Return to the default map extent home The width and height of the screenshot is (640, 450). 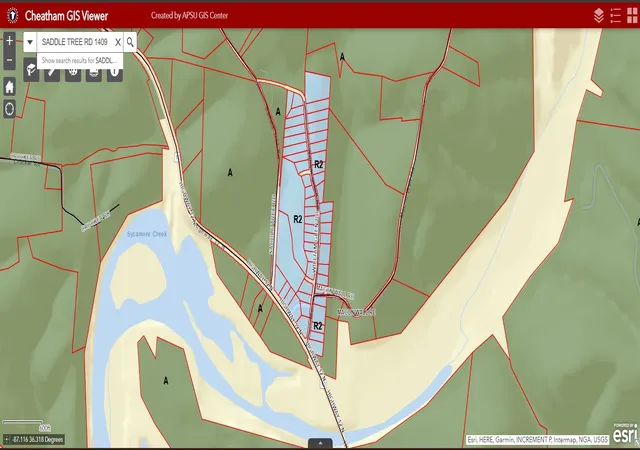(9, 87)
